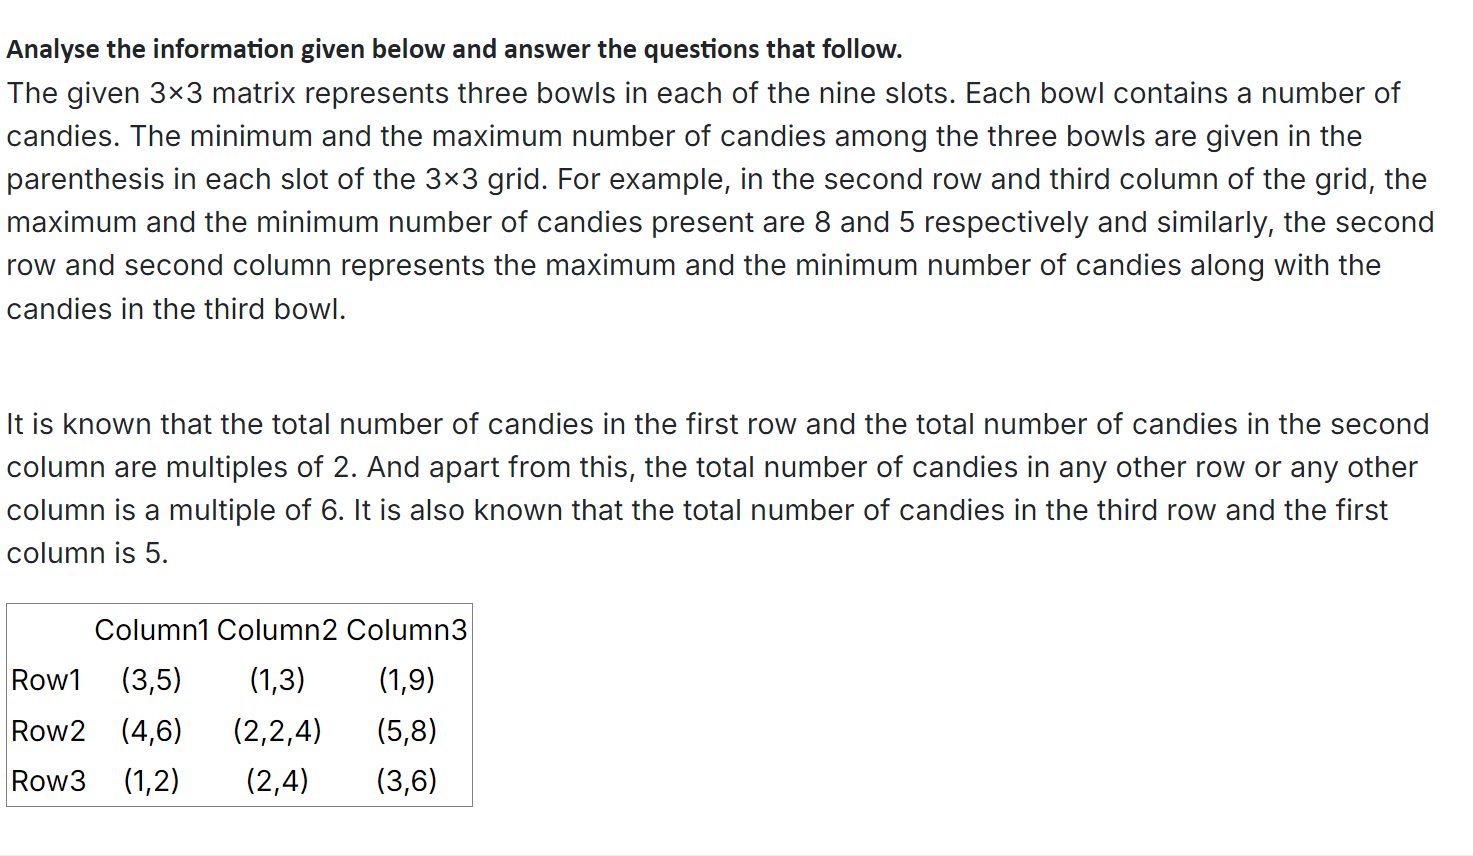Screen dimensions: 1473x856
Task: Select the Column2 table header
Action: click(277, 630)
